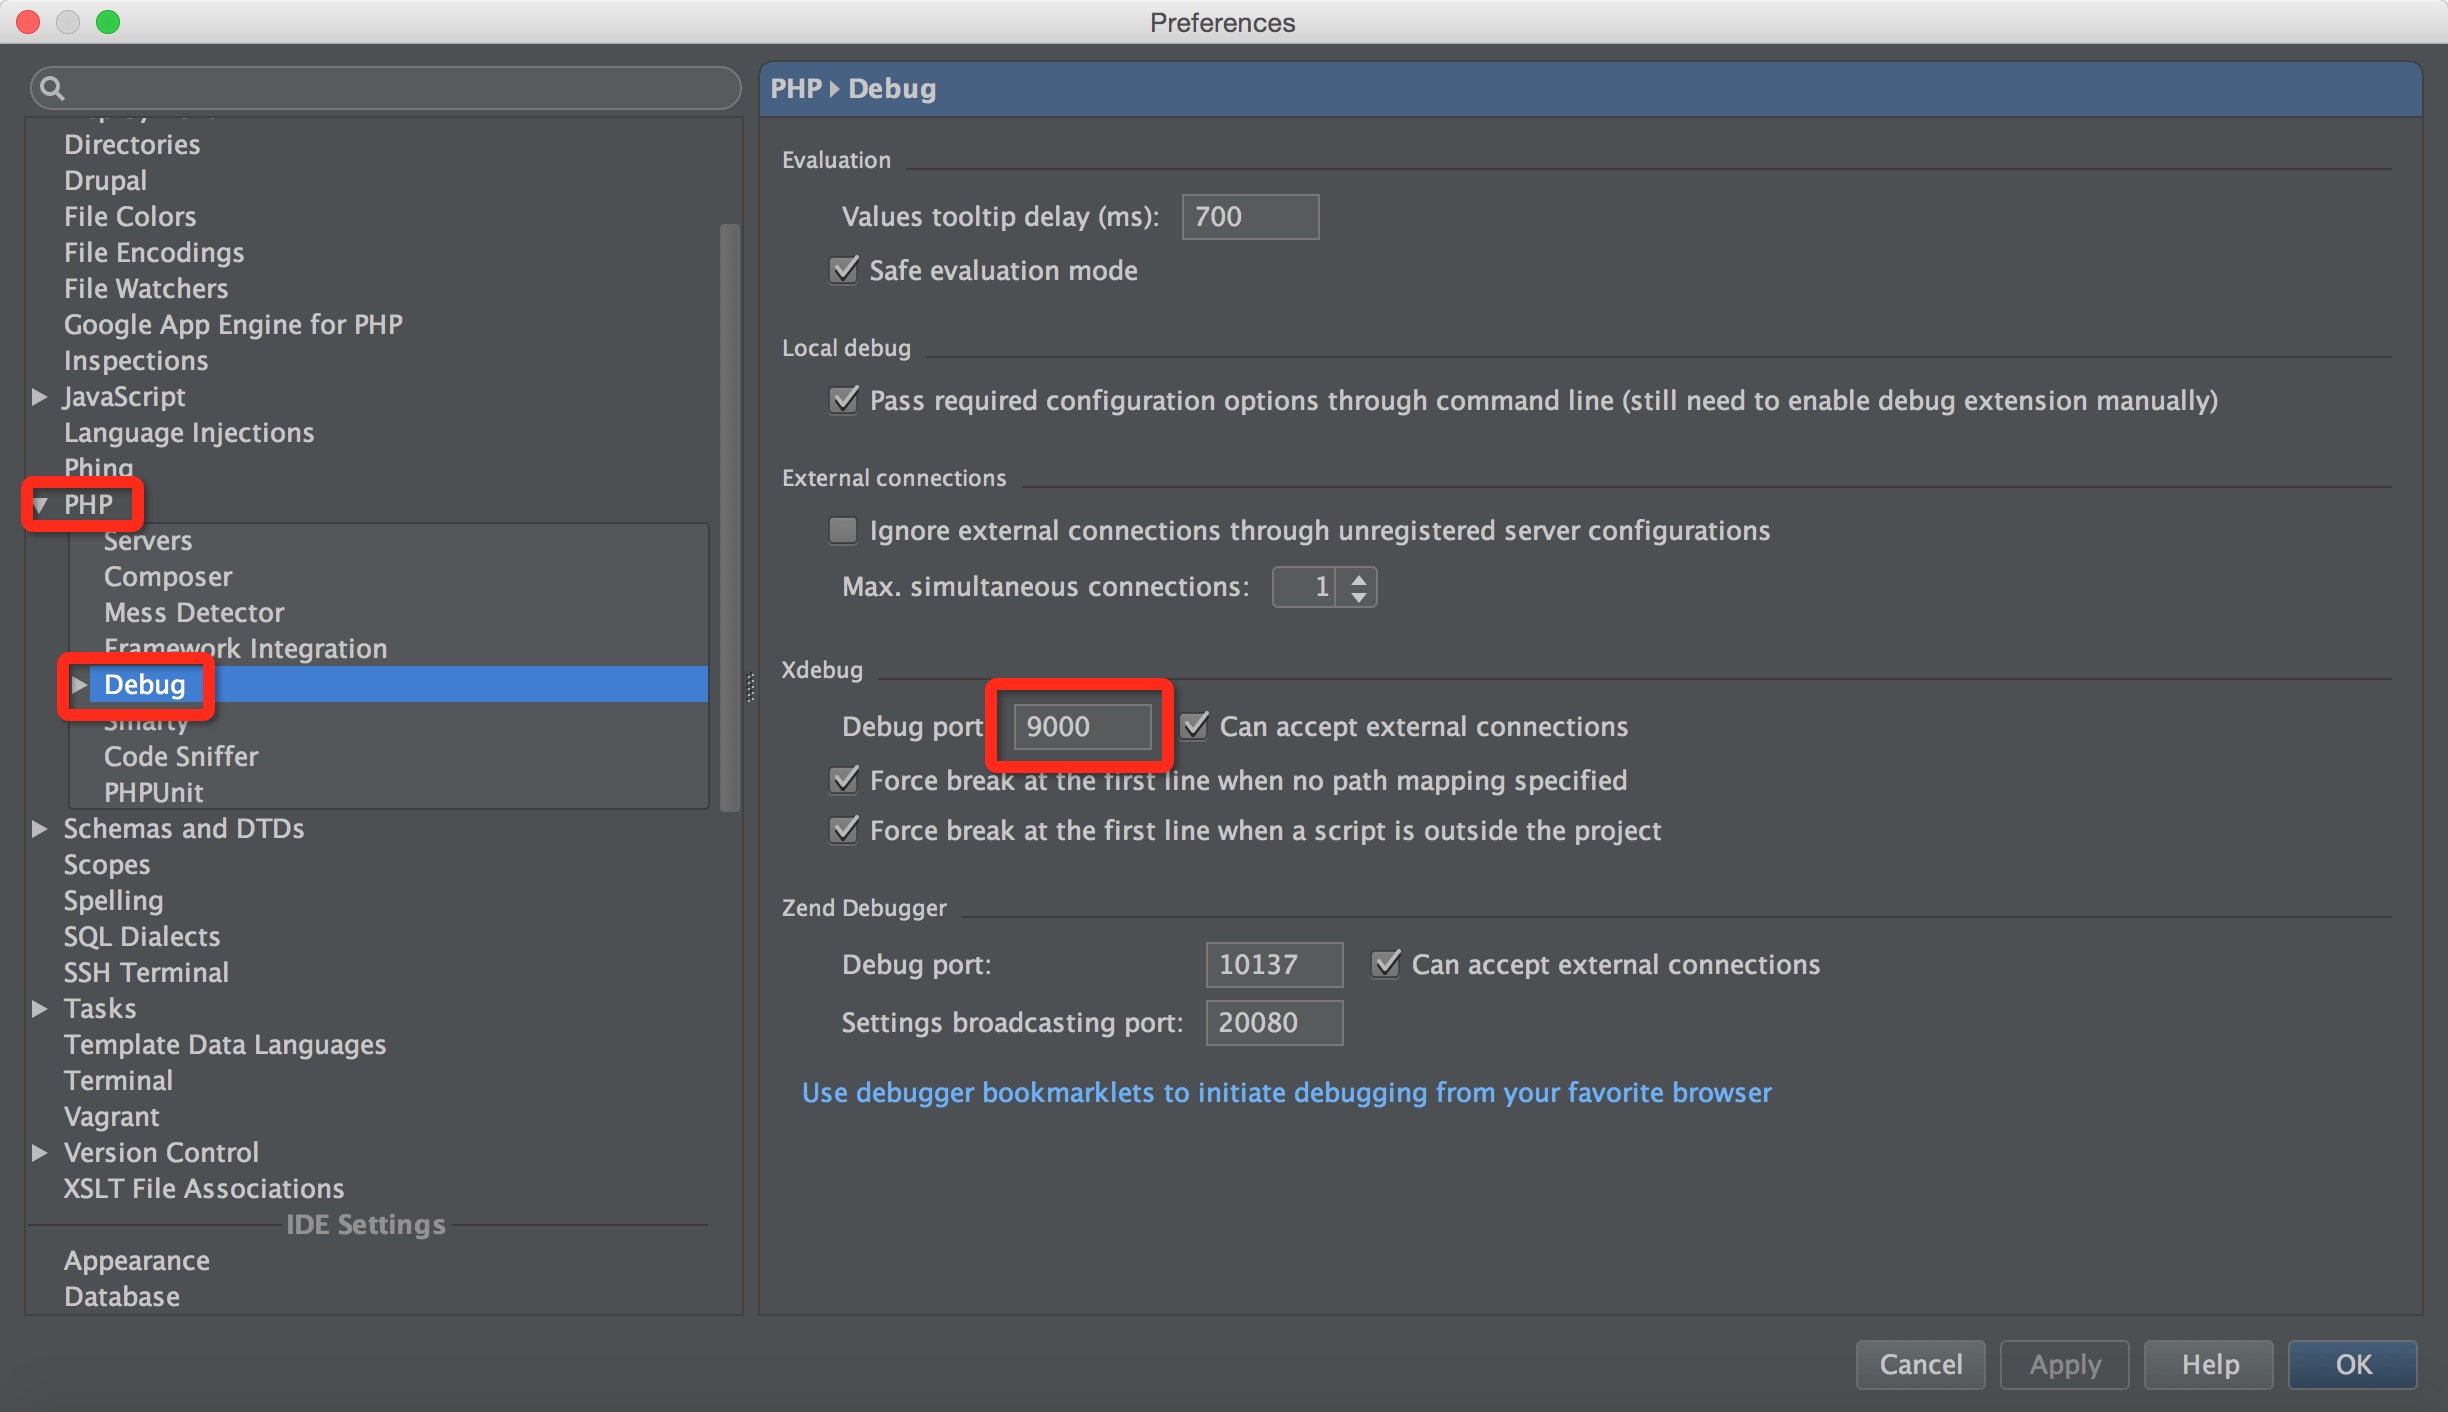Click the search magnifier icon
This screenshot has width=2448, height=1412.
tap(53, 89)
